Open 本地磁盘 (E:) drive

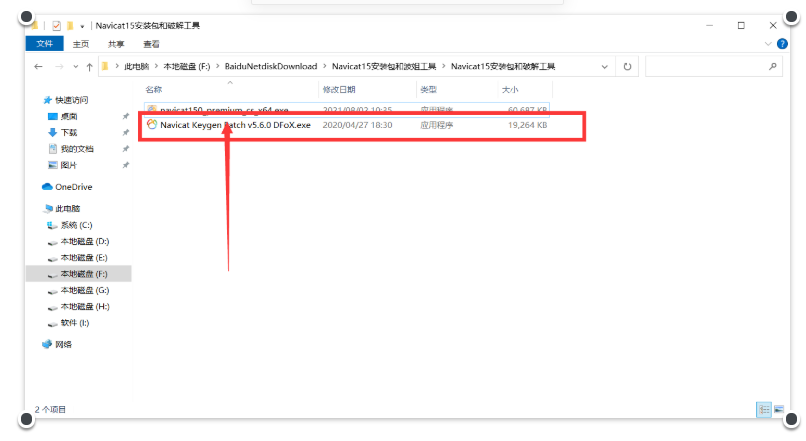[x=84, y=258]
